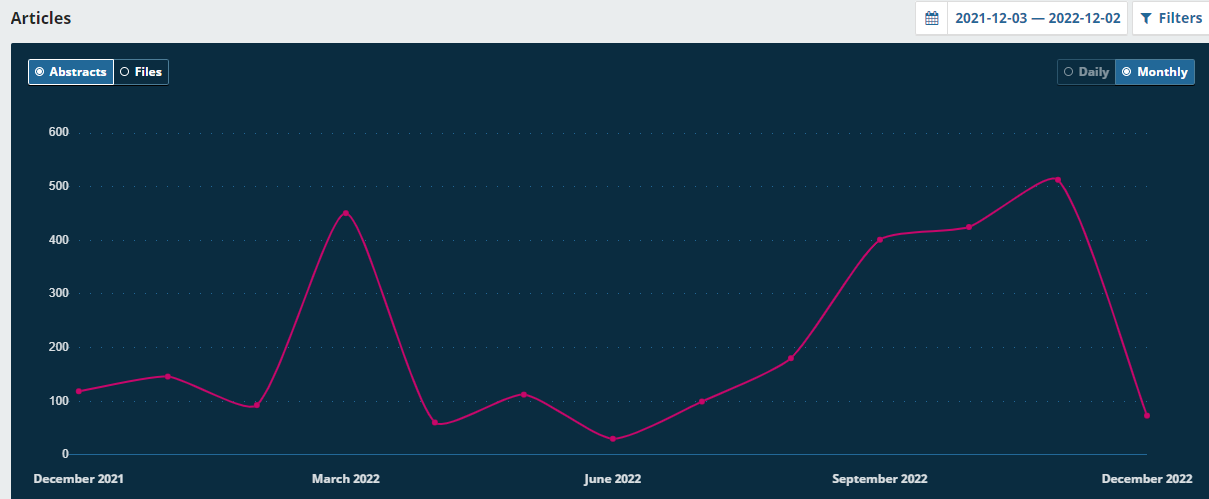Click the February 2022 data point
This screenshot has width=1209, height=499.
pos(256,405)
